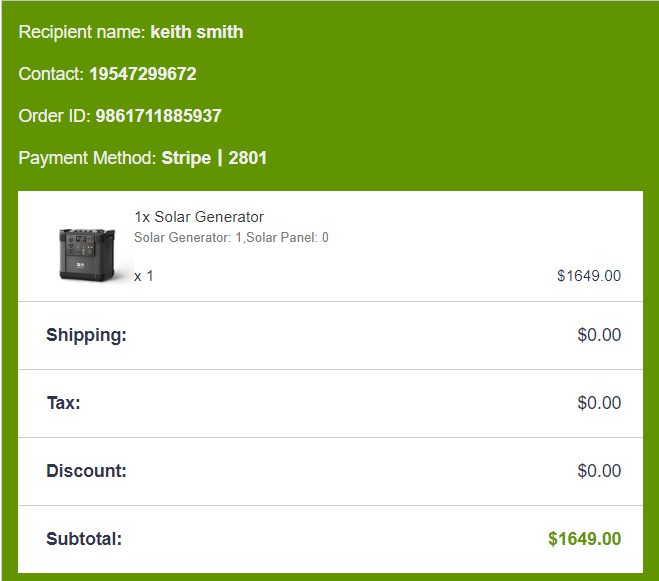Viewport: 659px width, 581px height.
Task: Click the $1649.00 item price
Action: (589, 276)
